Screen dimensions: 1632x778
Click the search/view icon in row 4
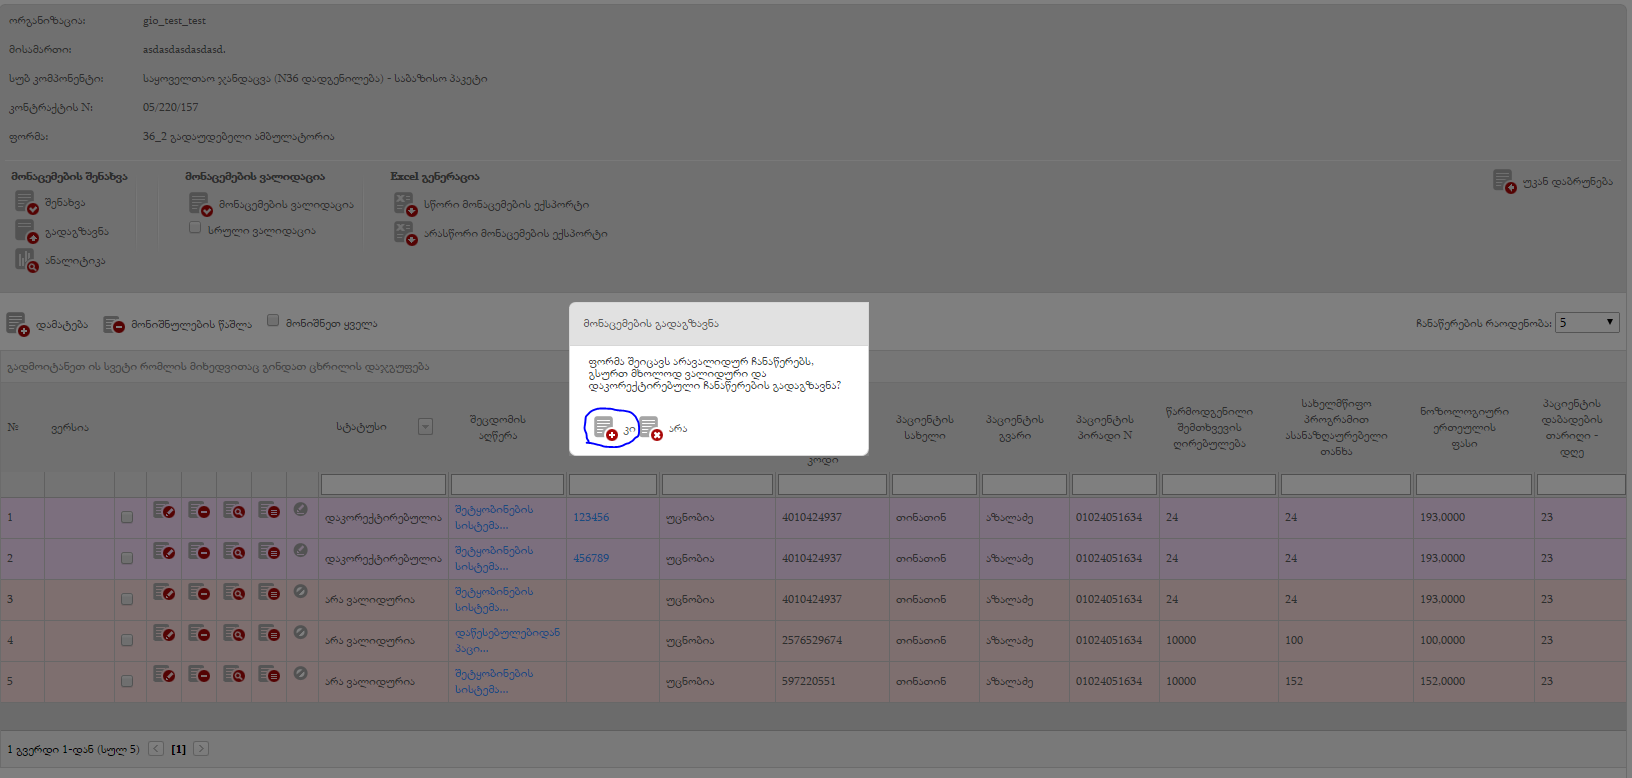pyautogui.click(x=234, y=634)
